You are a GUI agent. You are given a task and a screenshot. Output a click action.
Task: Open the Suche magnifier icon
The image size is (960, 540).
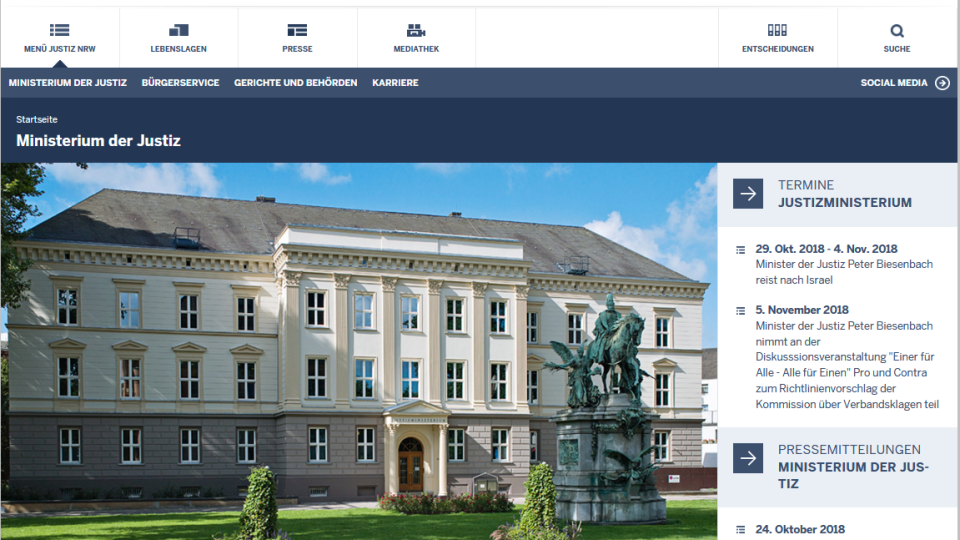tap(897, 31)
